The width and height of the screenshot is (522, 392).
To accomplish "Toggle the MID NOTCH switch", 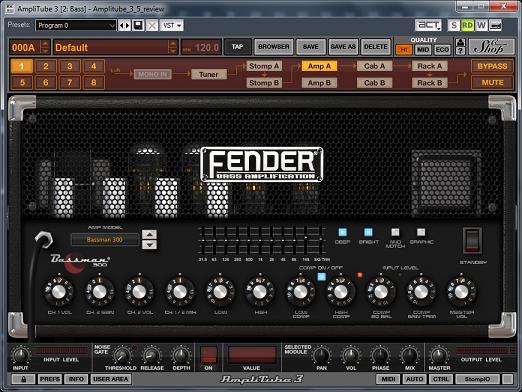I will 395,232.
